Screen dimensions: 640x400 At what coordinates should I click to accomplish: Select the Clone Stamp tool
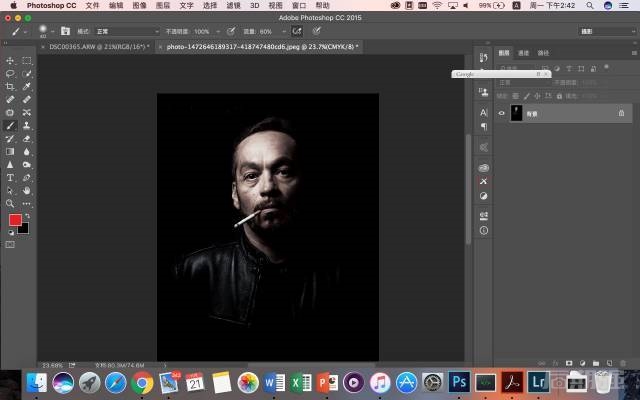[27, 125]
